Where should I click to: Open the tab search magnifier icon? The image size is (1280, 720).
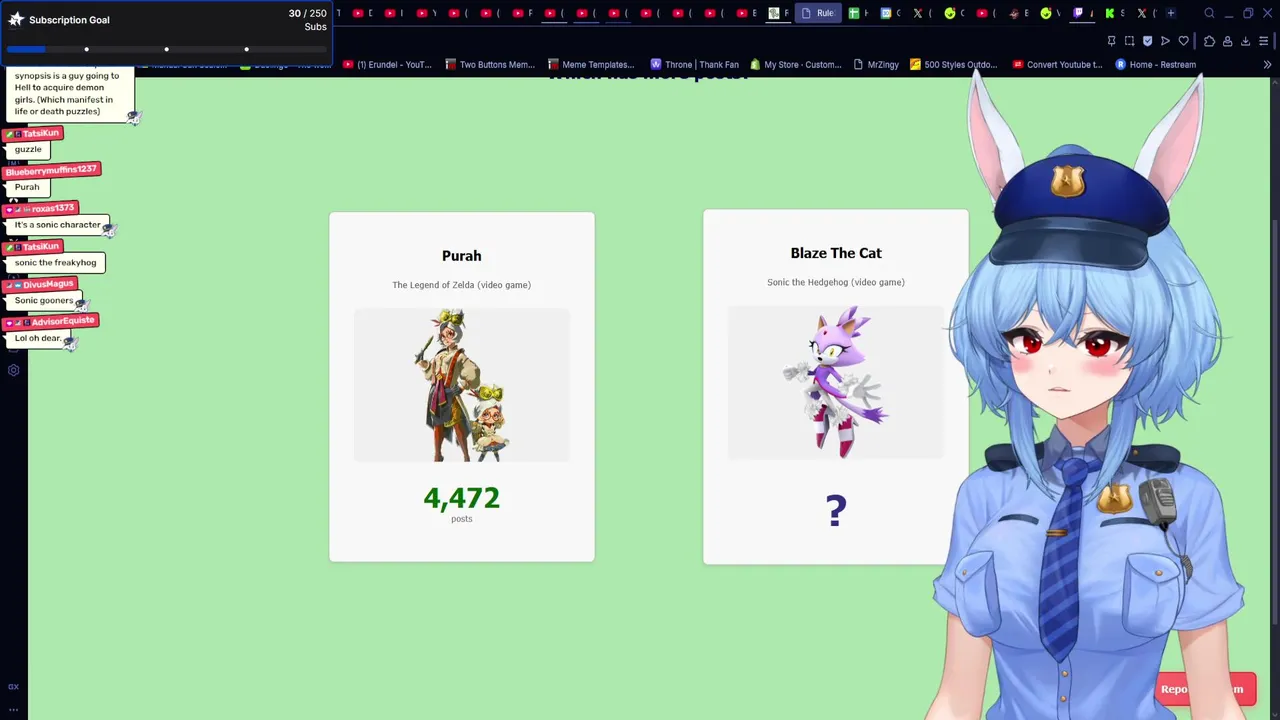(1209, 13)
